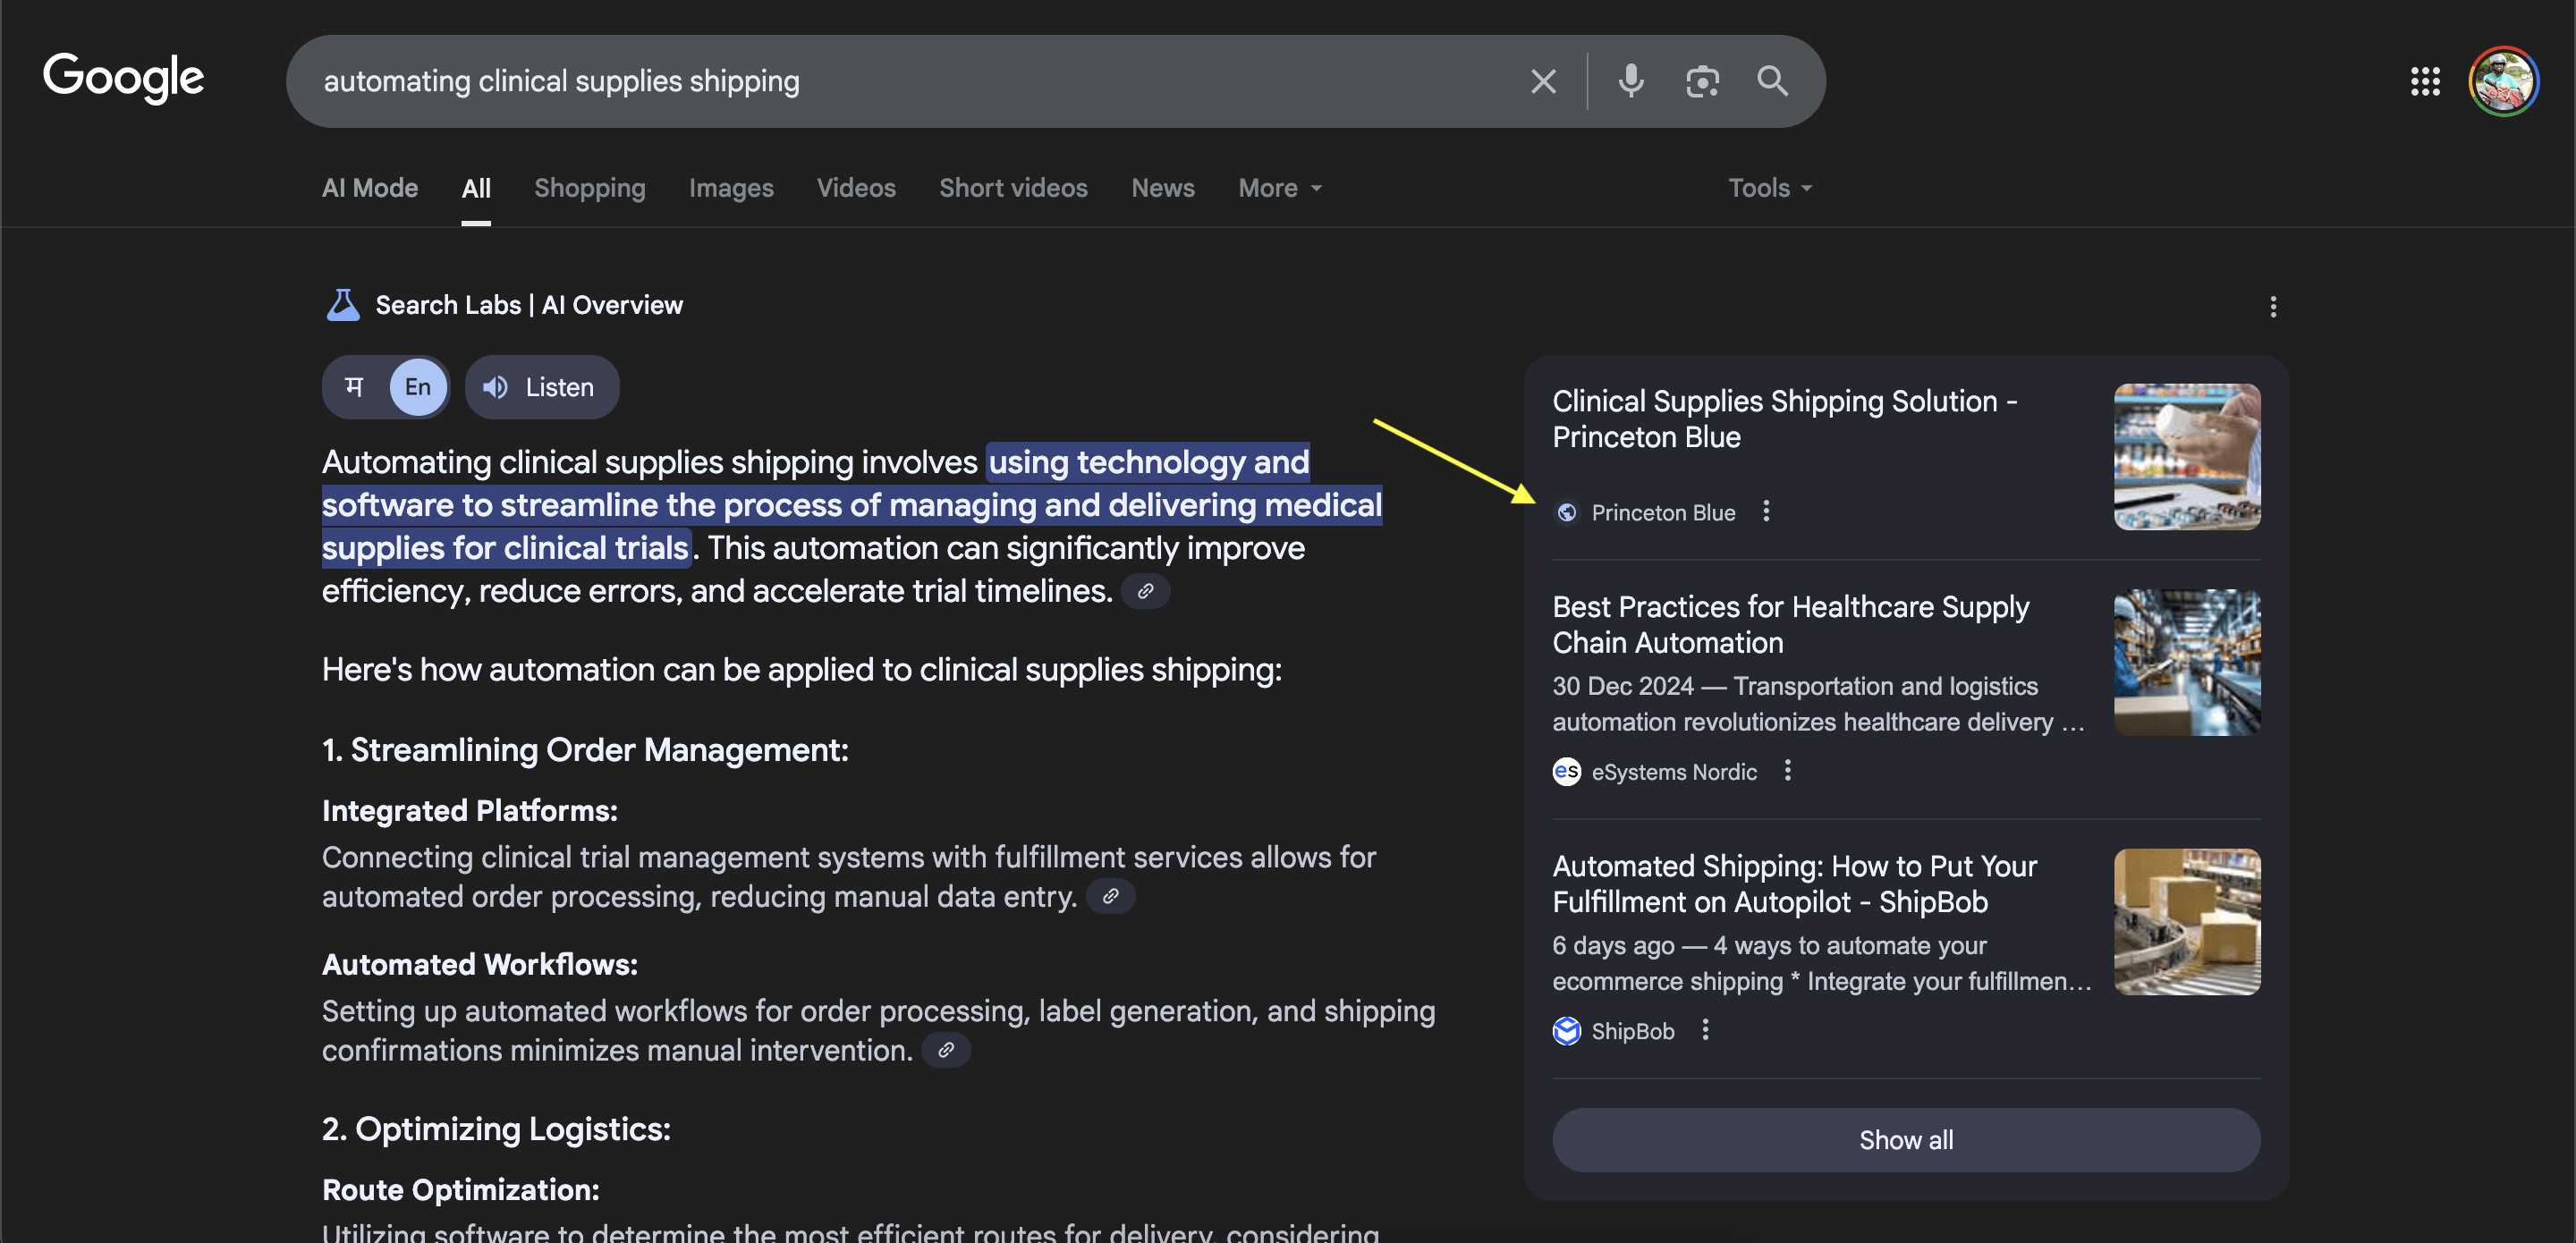Click the 'eSystems Nordic' source name
Image resolution: width=2576 pixels, height=1243 pixels.
(x=1674, y=772)
